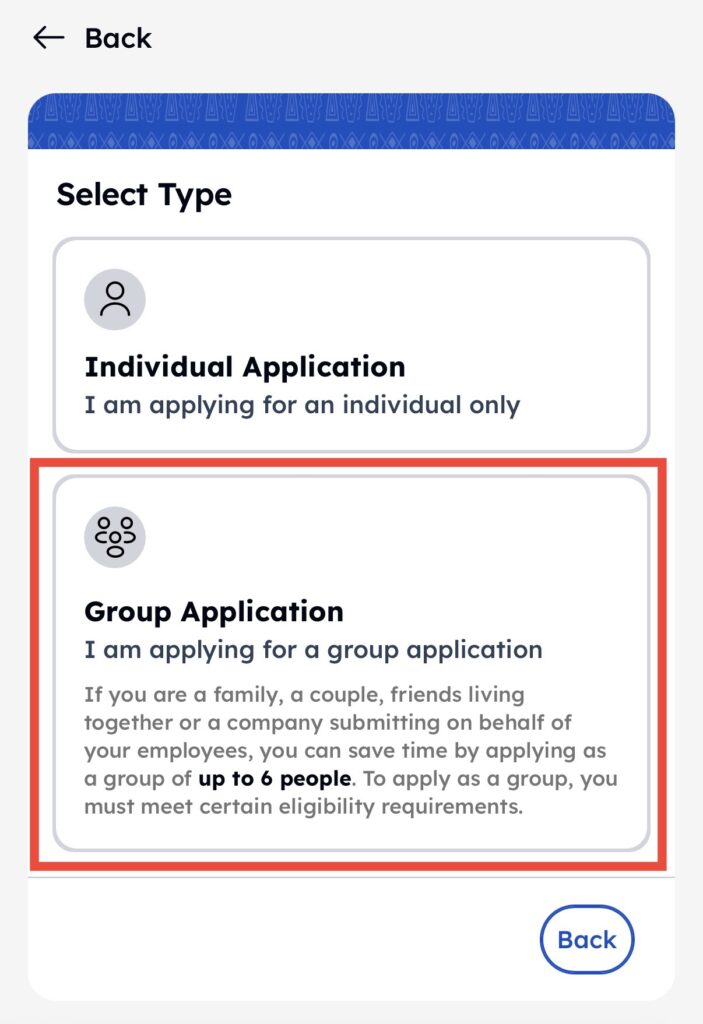Click the divider line above Back button
Image resolution: width=703 pixels, height=1024 pixels.
pos(351,878)
